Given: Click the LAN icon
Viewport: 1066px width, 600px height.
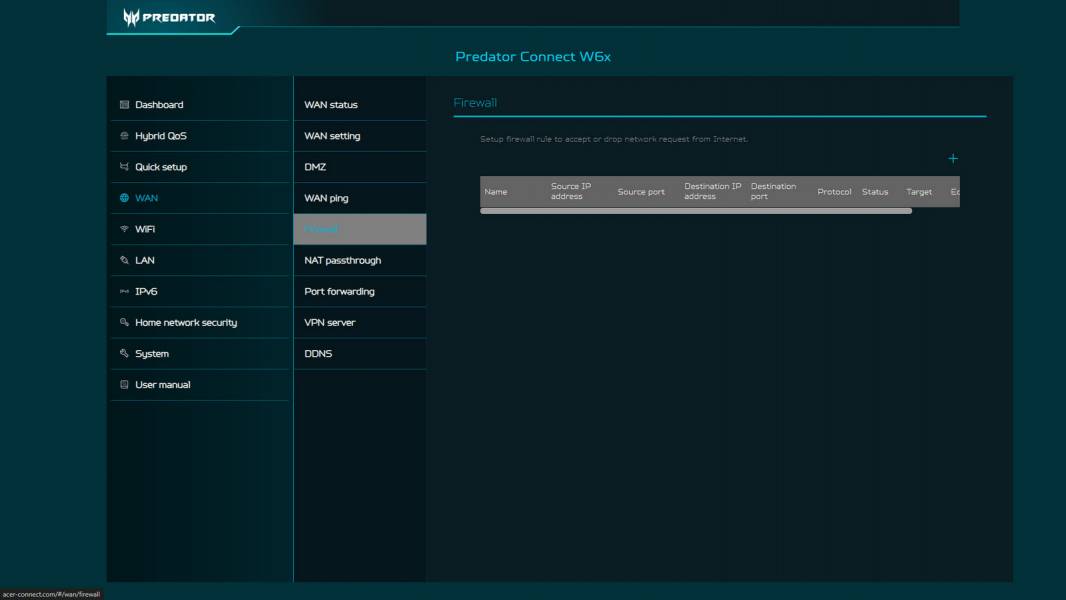Looking at the screenshot, I should 123,260.
